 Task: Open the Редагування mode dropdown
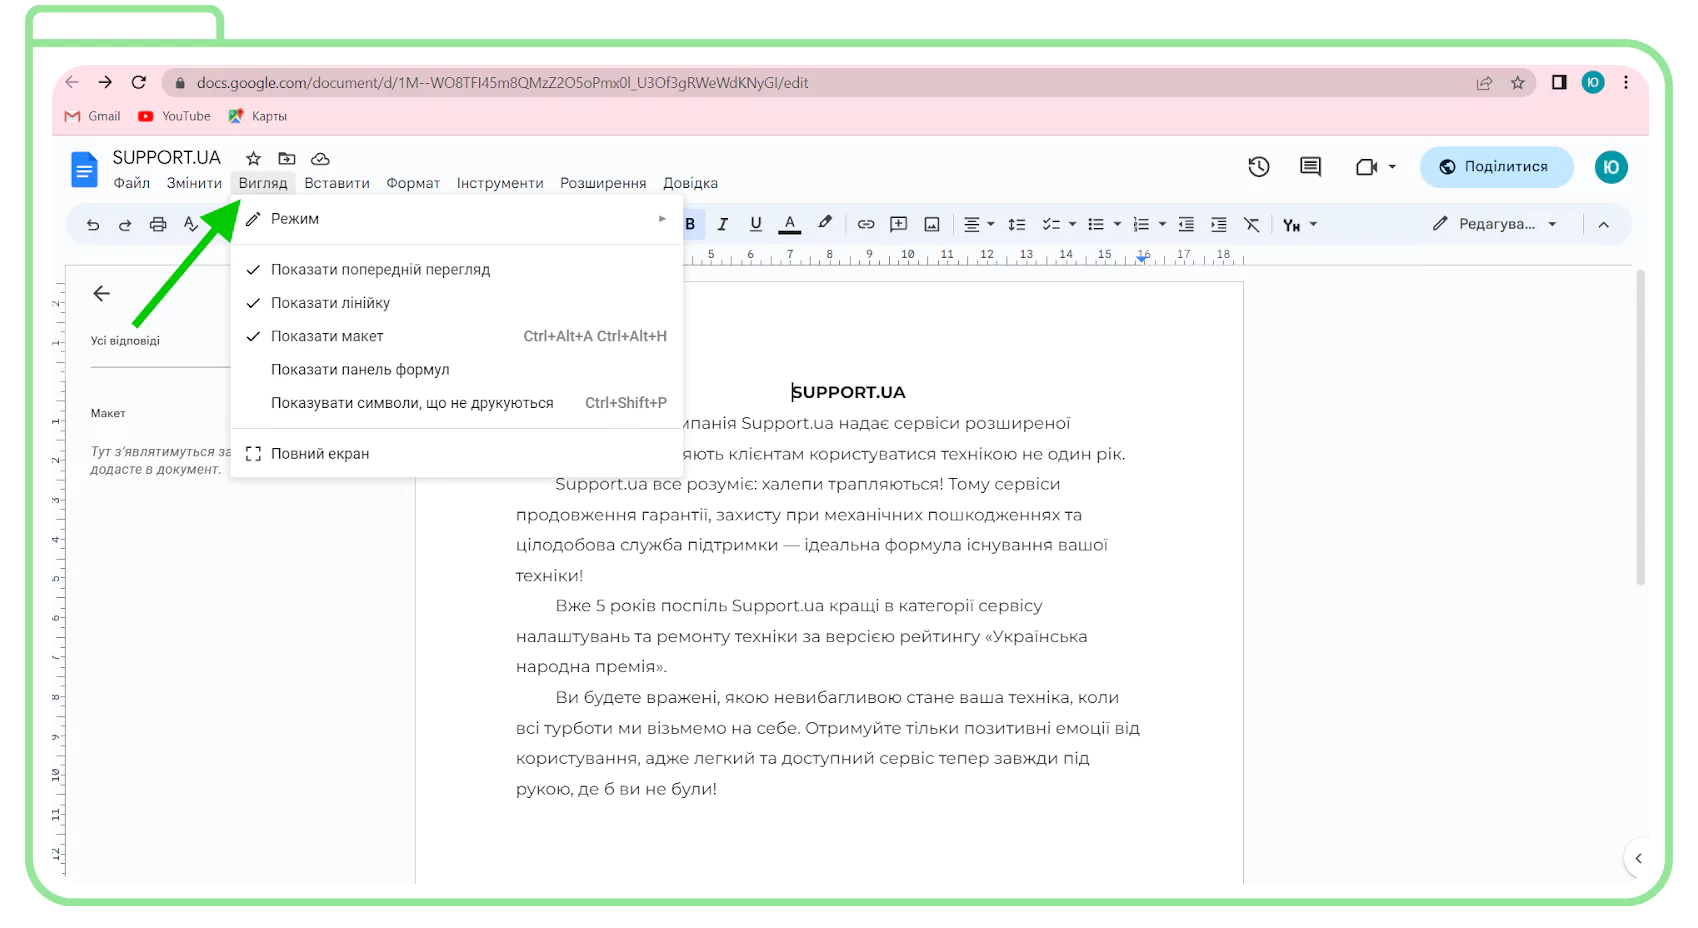(x=1495, y=224)
